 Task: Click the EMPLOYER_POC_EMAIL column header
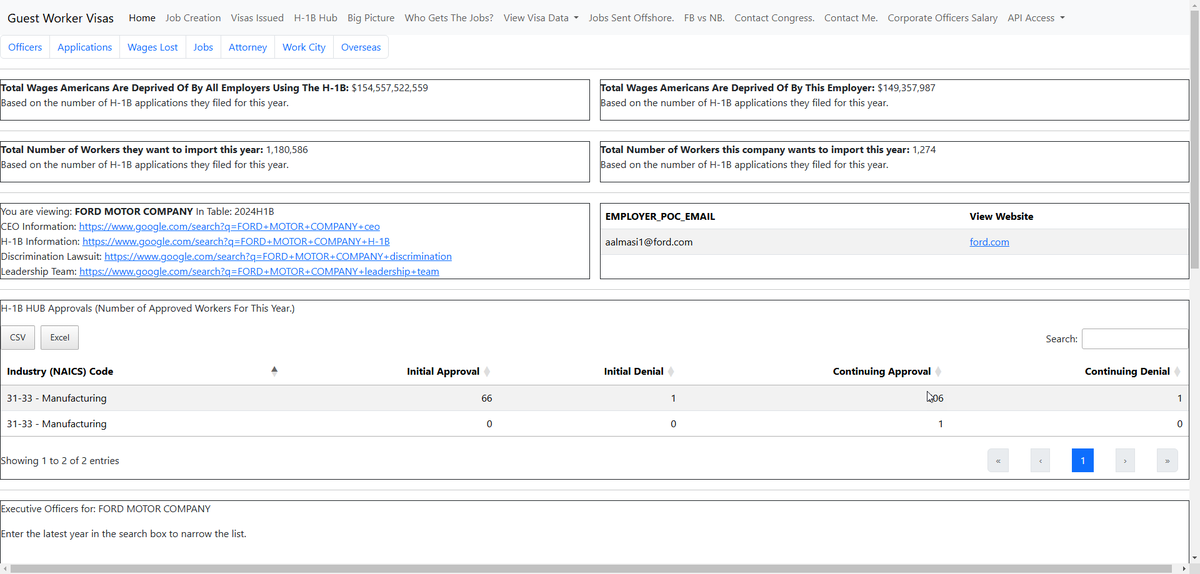[660, 216]
